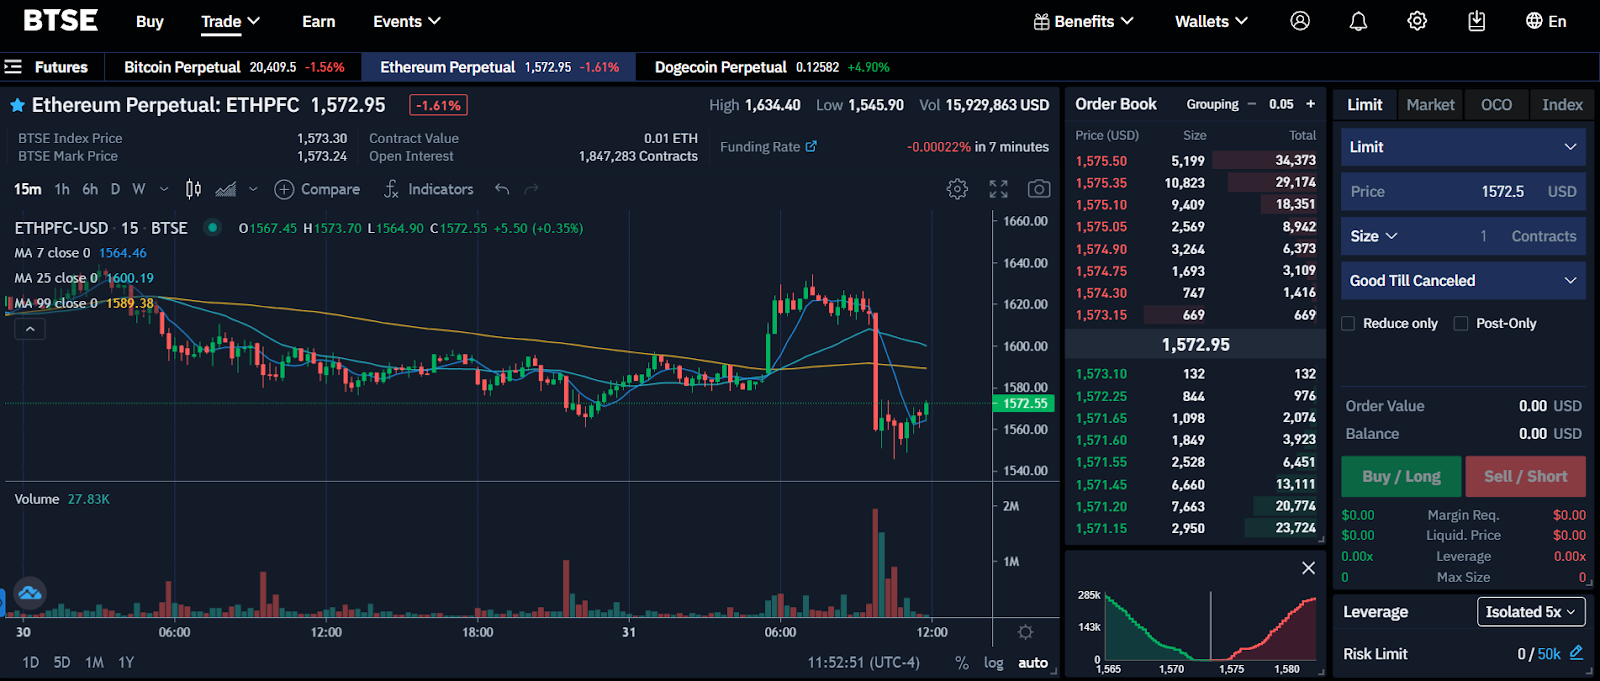Edit the Risk Limit pencil icon
This screenshot has width=1600, height=681.
1576,653
